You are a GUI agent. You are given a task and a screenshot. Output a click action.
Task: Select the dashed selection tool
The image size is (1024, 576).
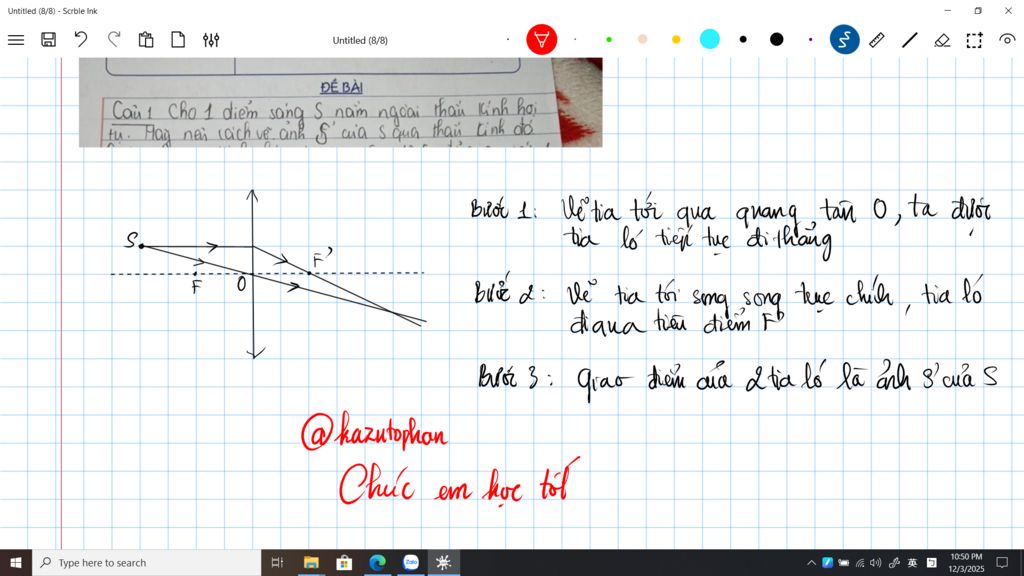pyautogui.click(x=974, y=40)
